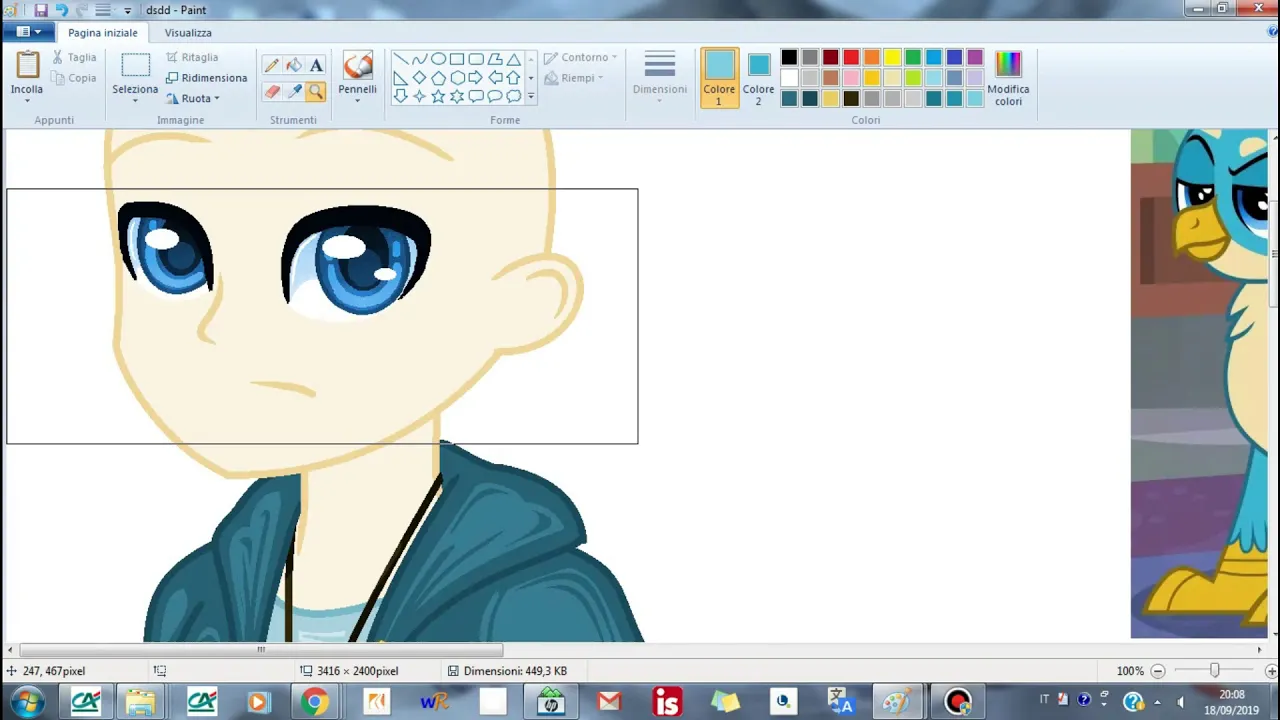Pick the red color swatch
Viewport: 1280px width, 720px height.
851,57
